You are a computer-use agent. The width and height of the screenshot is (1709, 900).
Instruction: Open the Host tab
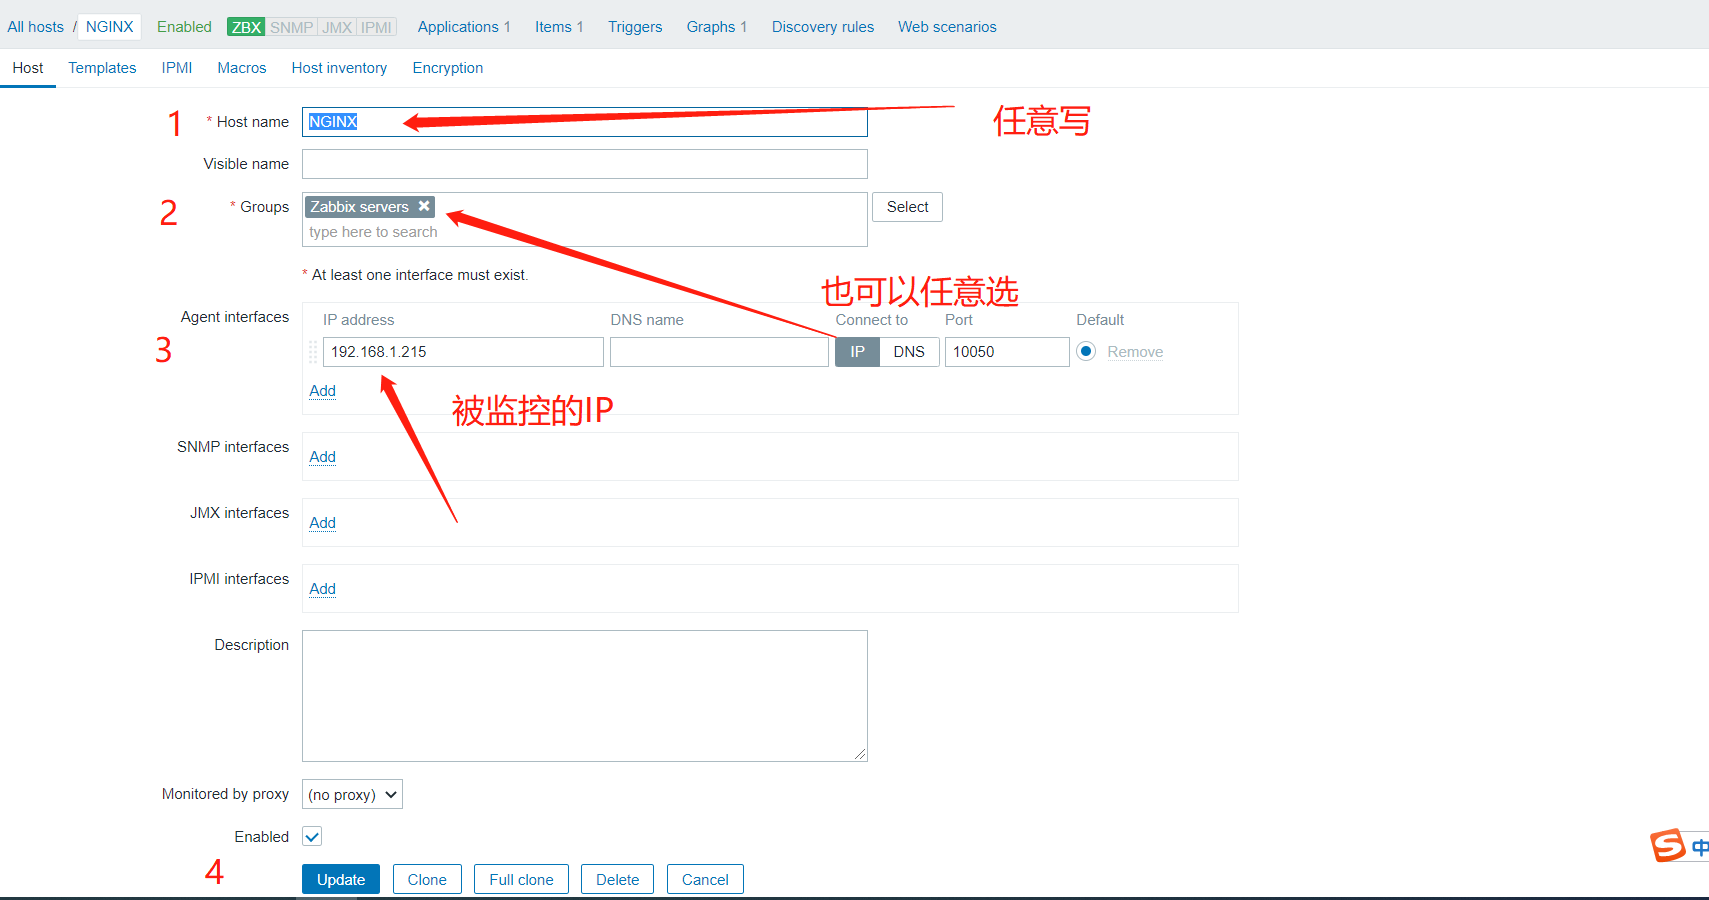(x=28, y=68)
